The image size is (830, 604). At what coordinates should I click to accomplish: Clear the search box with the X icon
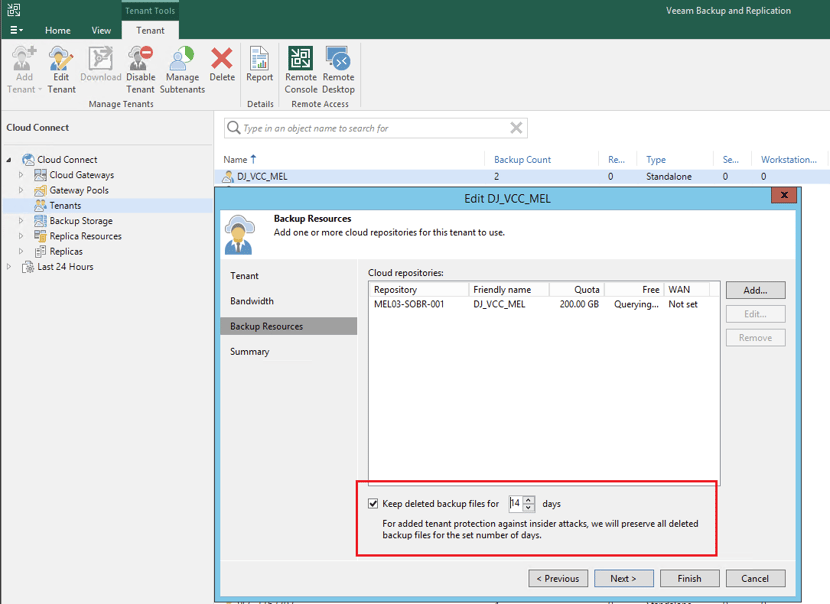click(x=516, y=128)
